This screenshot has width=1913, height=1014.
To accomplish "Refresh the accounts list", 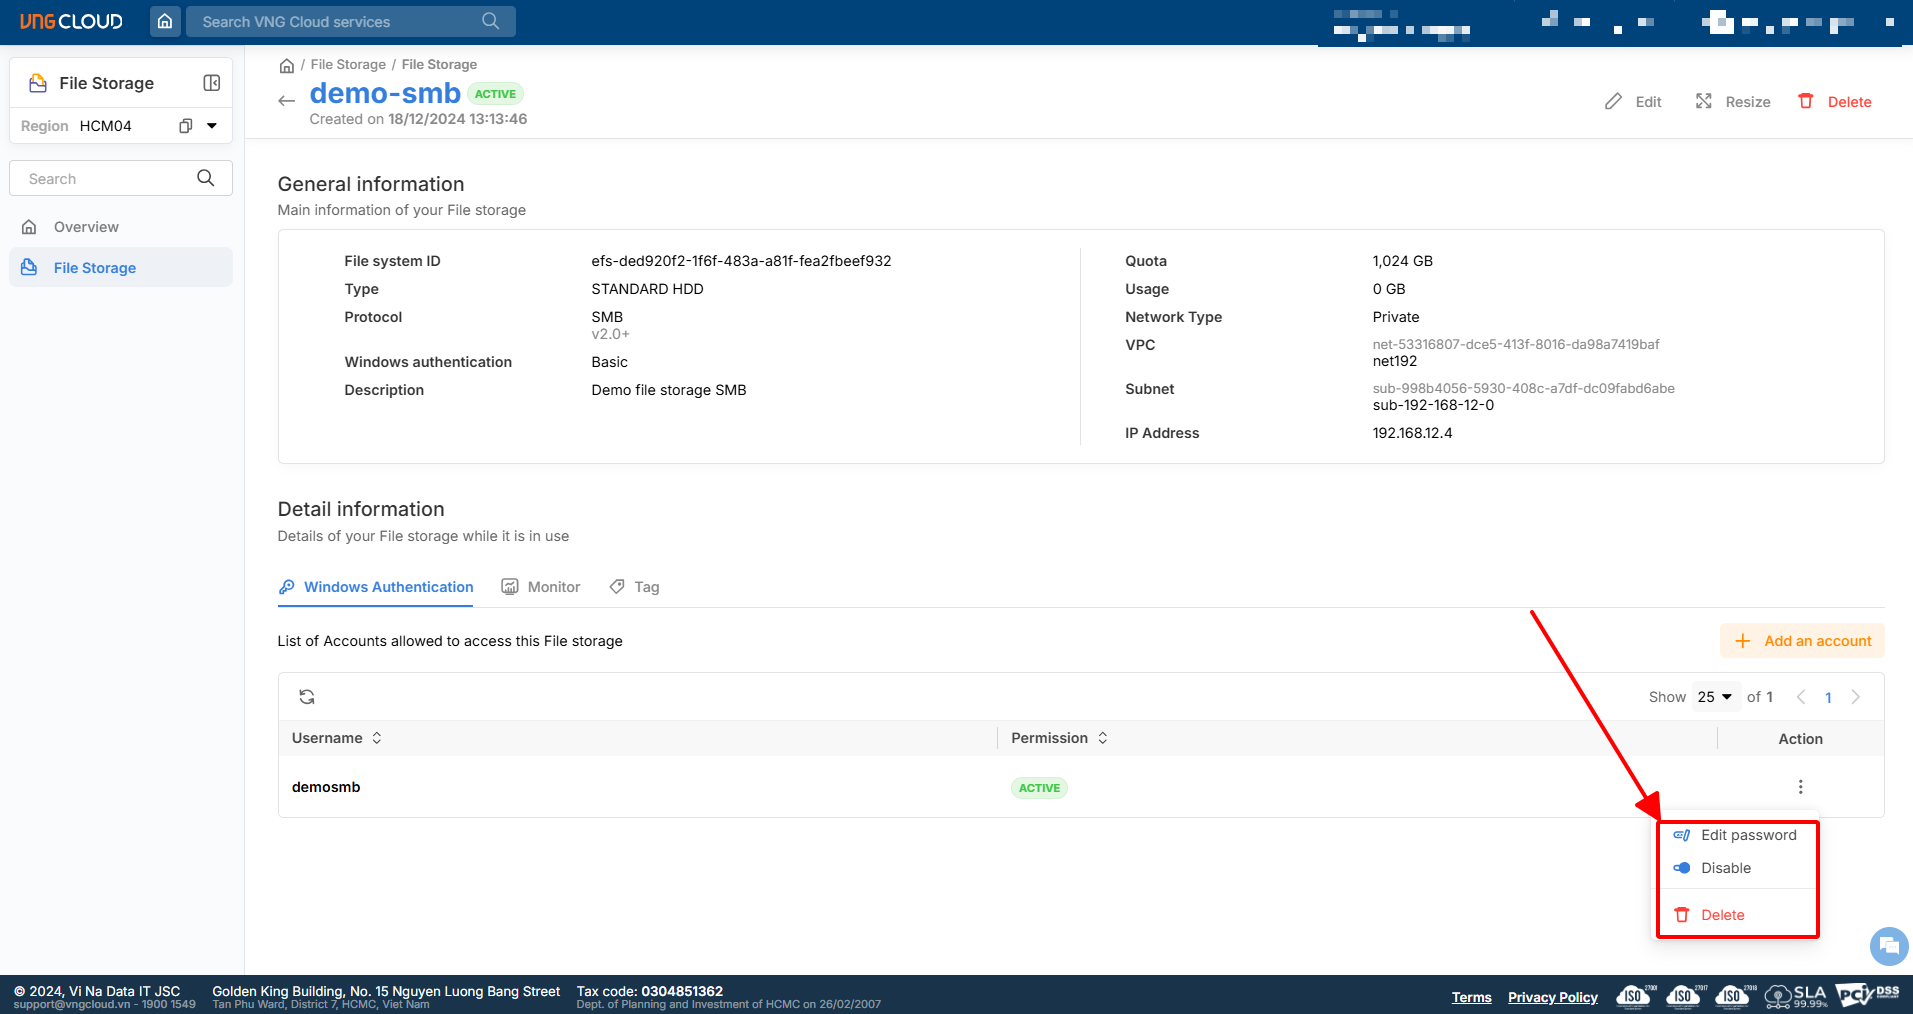I will 307,697.
